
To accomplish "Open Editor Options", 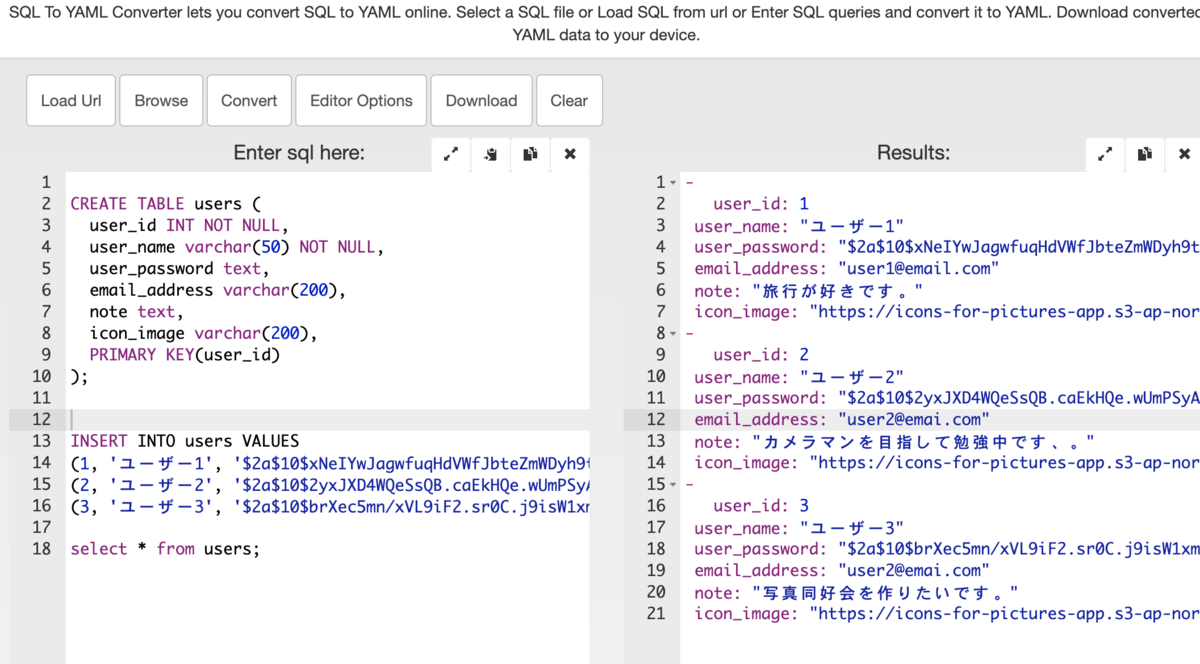I will 361,101.
